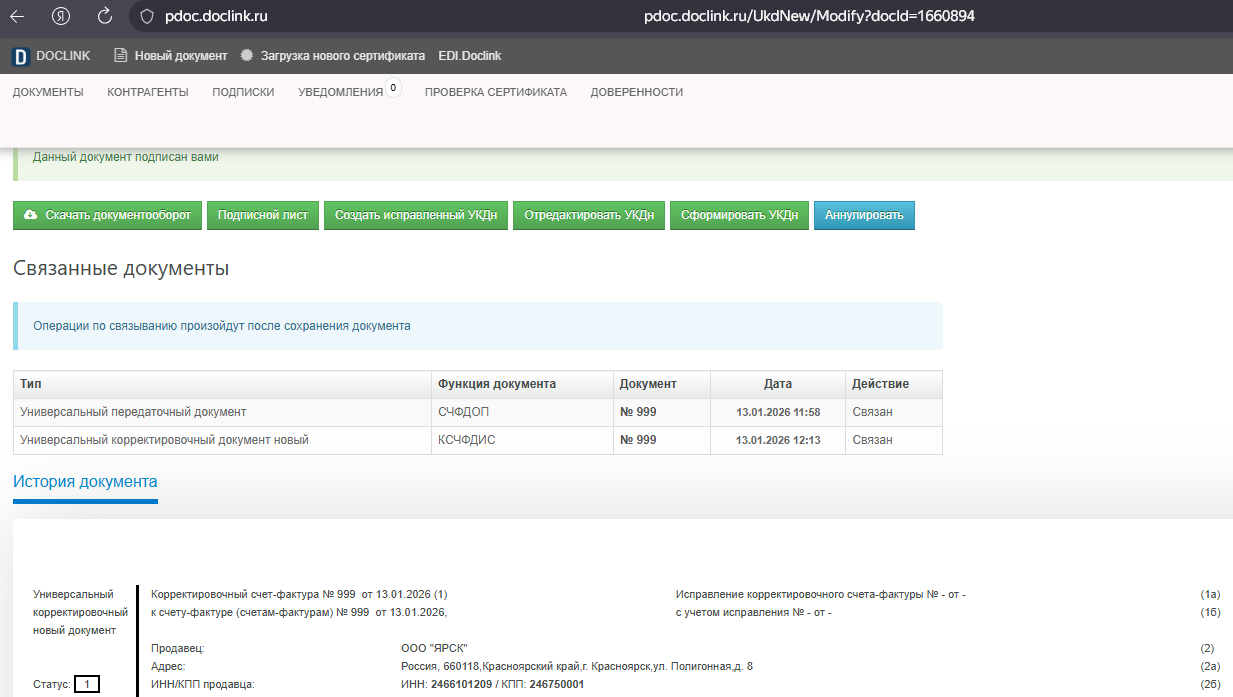The width and height of the screenshot is (1233, 697).
Task: Click the "Подписной лист" button
Action: (x=263, y=215)
